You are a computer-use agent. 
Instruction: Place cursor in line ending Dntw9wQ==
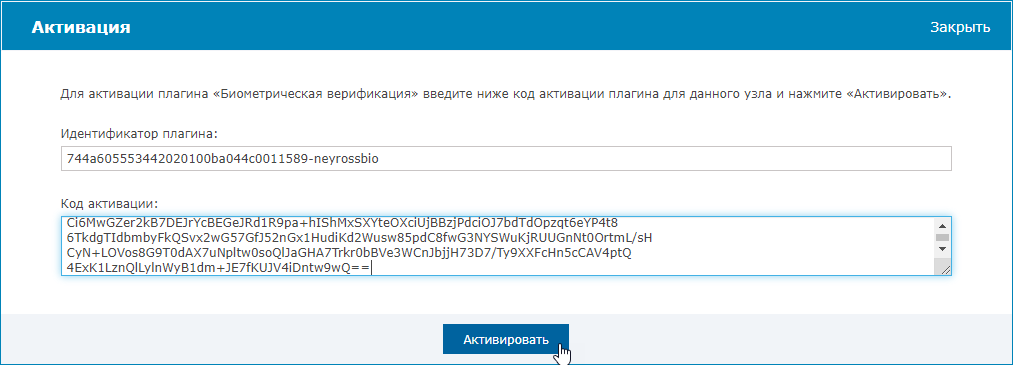click(219, 267)
